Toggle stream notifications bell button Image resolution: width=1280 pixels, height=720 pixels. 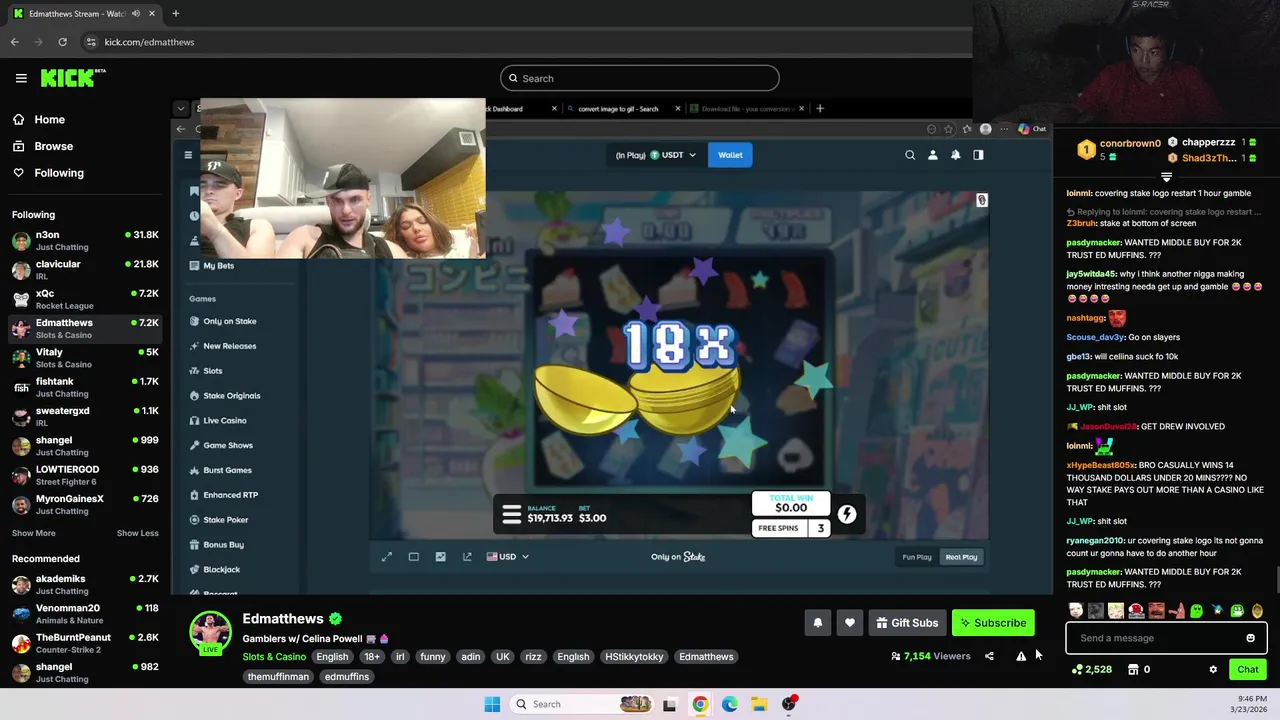click(x=817, y=623)
